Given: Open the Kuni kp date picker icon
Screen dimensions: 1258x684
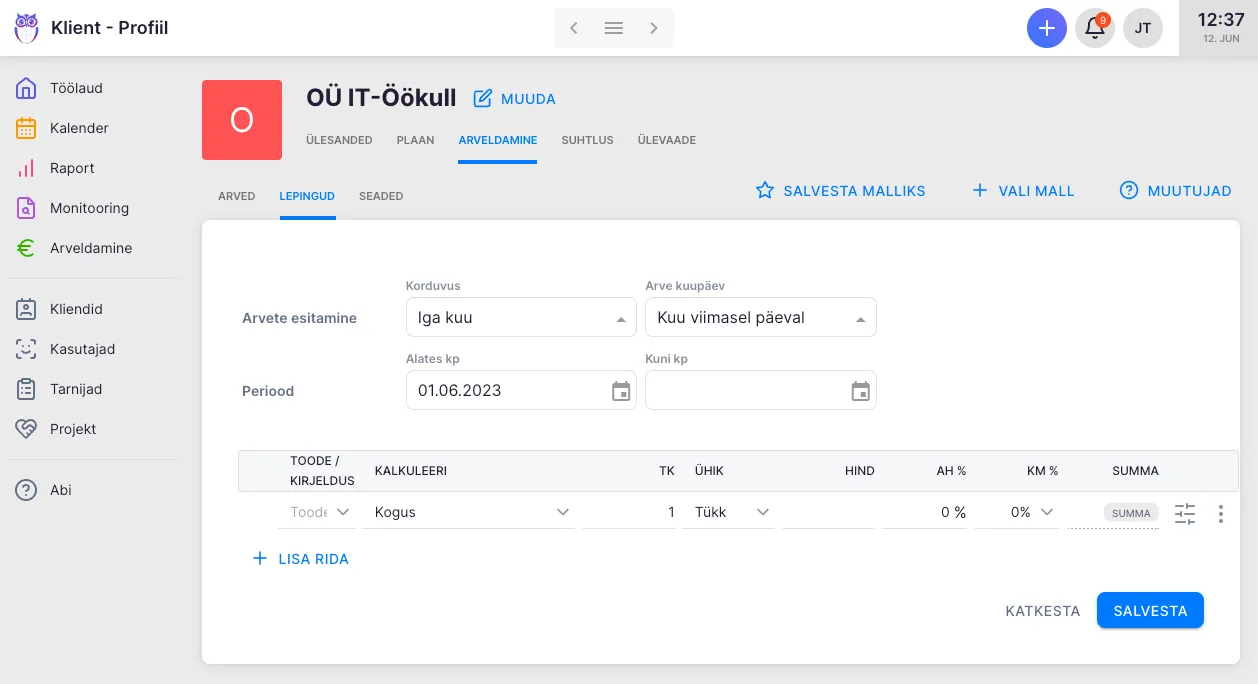Looking at the screenshot, I should click(860, 391).
